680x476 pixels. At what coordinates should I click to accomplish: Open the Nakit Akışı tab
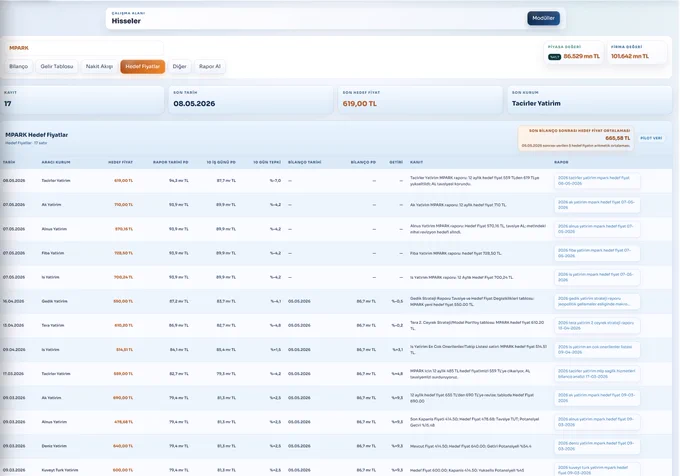pyautogui.click(x=99, y=66)
